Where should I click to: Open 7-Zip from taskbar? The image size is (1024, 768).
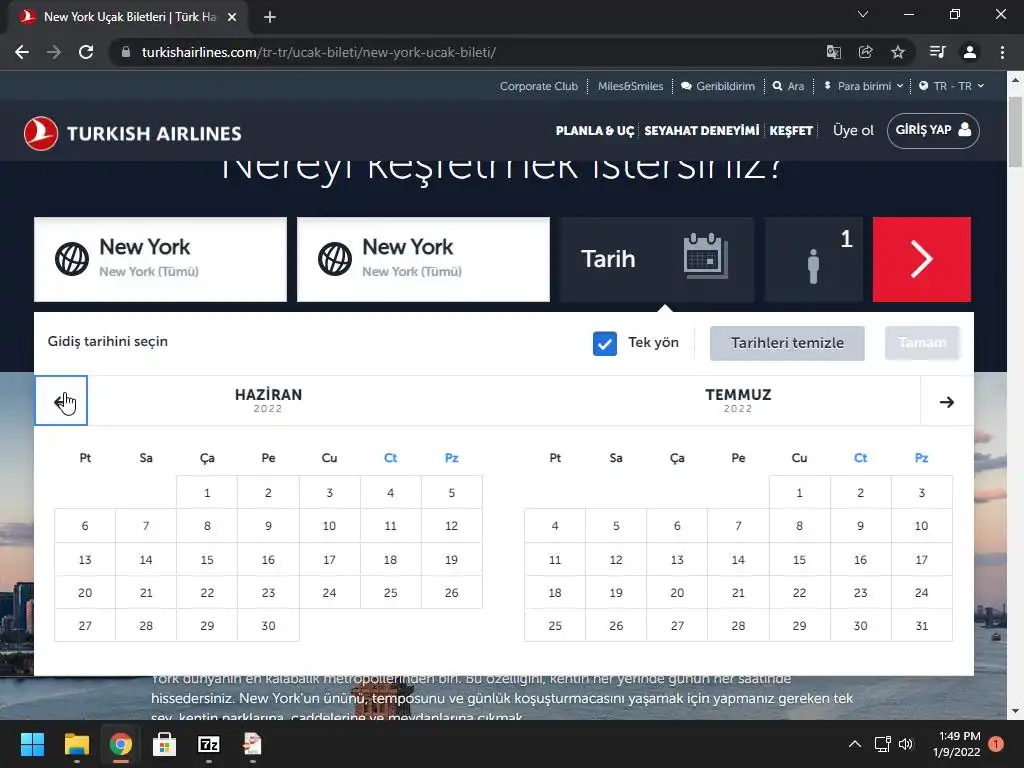click(x=209, y=744)
